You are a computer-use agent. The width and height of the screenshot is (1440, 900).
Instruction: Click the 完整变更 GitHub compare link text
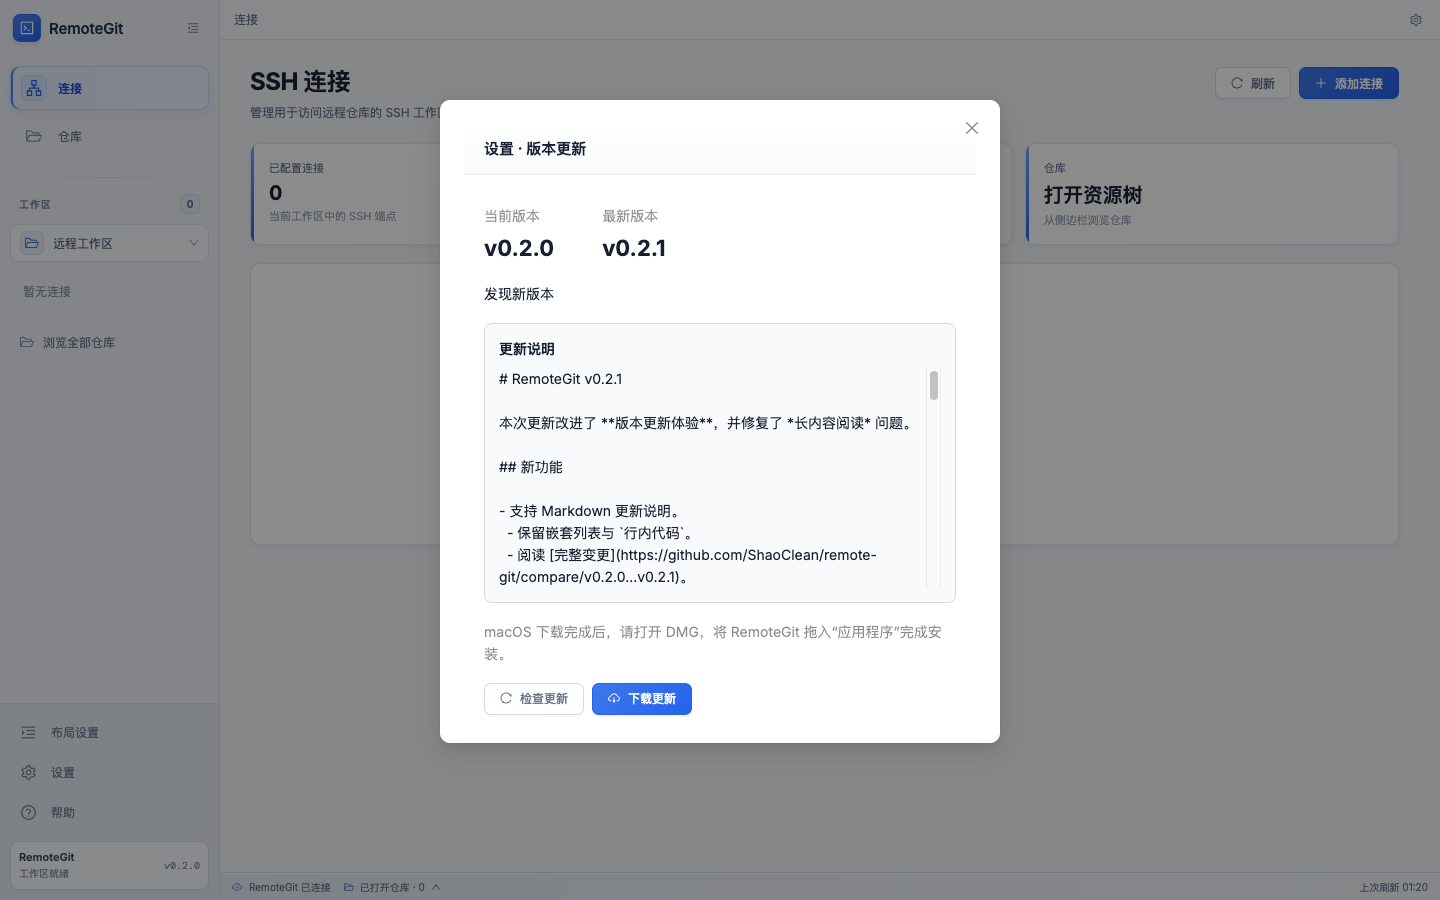688,566
